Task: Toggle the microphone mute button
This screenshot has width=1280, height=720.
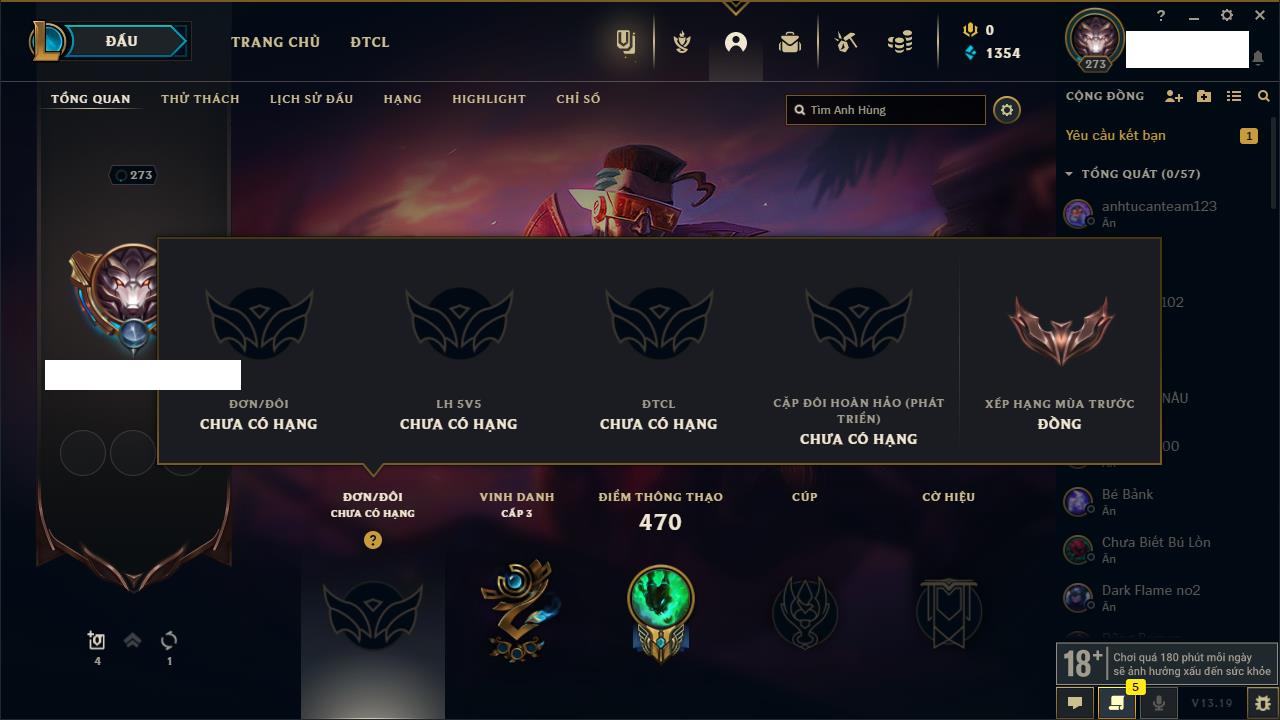Action: [1158, 703]
